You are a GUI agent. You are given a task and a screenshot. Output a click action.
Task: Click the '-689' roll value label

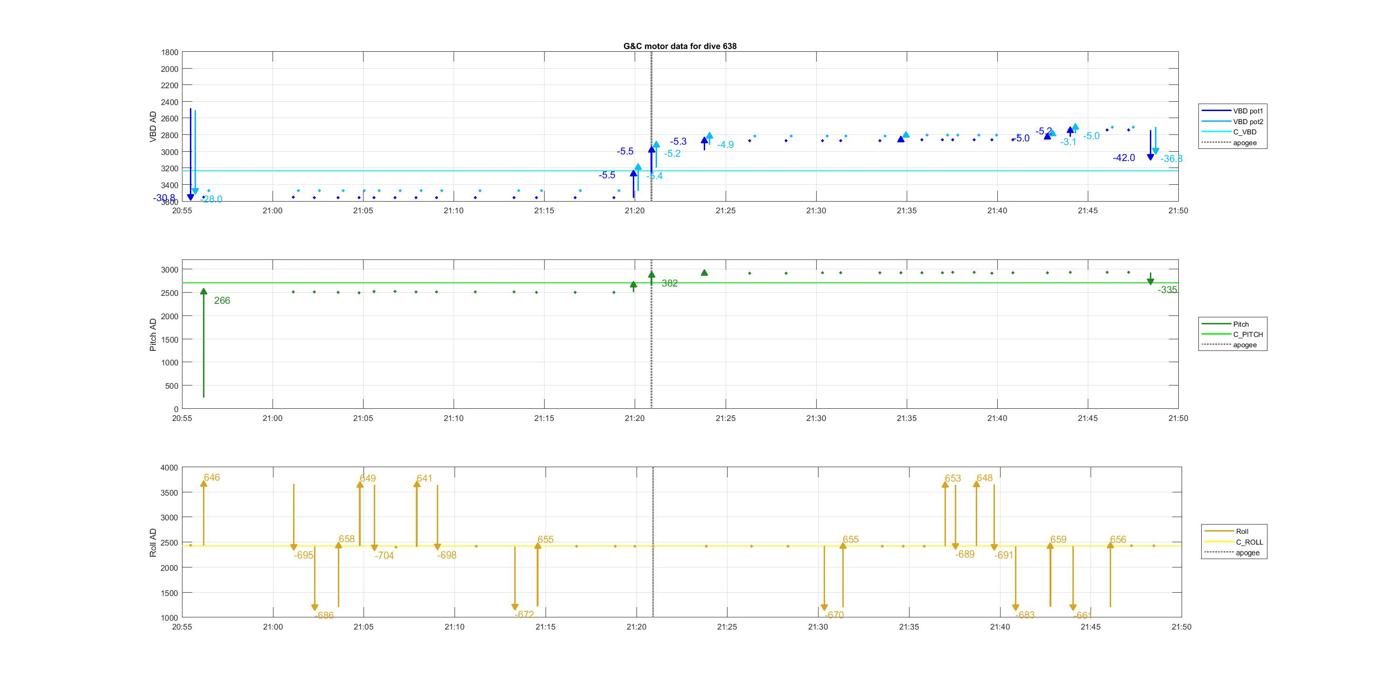(x=965, y=554)
